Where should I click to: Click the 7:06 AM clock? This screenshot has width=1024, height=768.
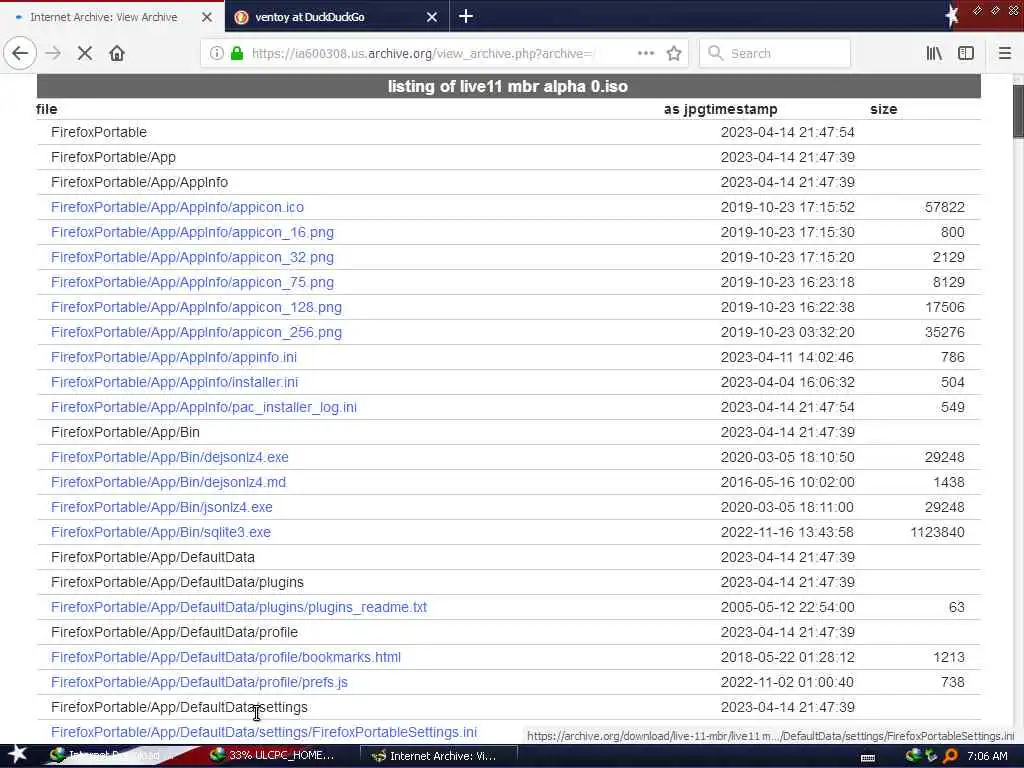click(x=987, y=756)
